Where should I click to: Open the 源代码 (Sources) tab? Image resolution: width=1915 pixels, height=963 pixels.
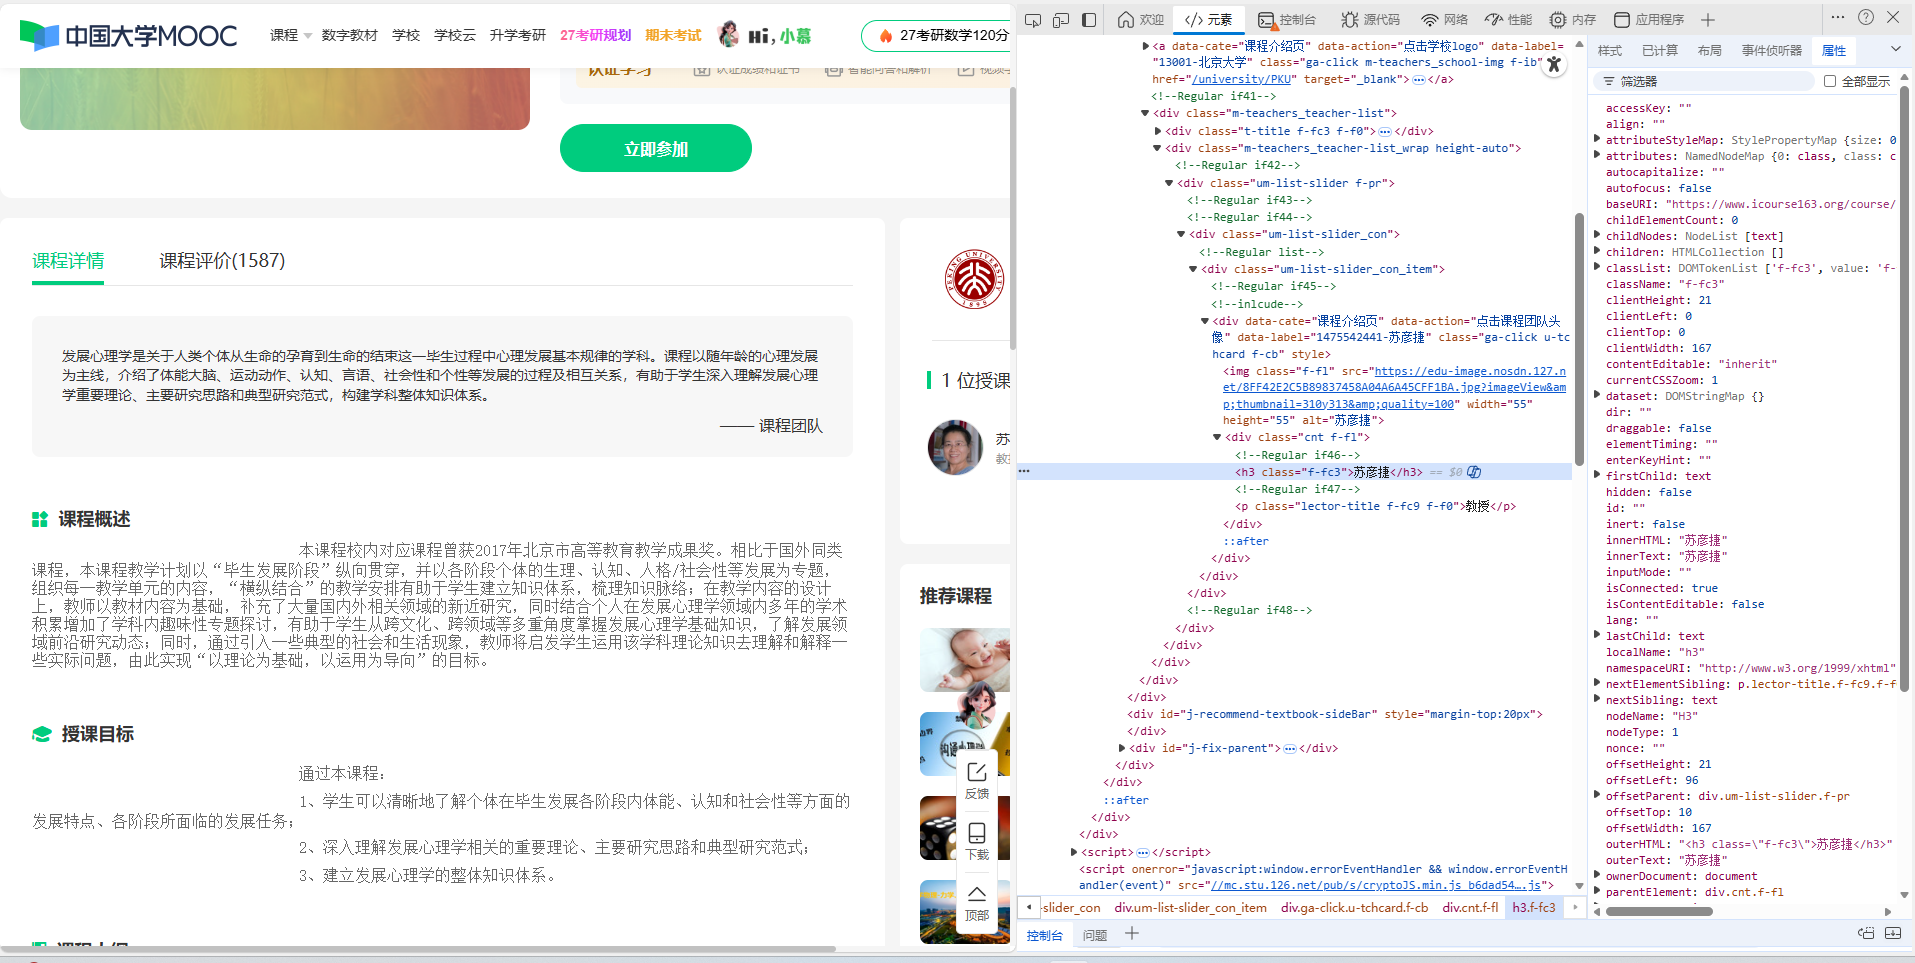[x=1371, y=19]
